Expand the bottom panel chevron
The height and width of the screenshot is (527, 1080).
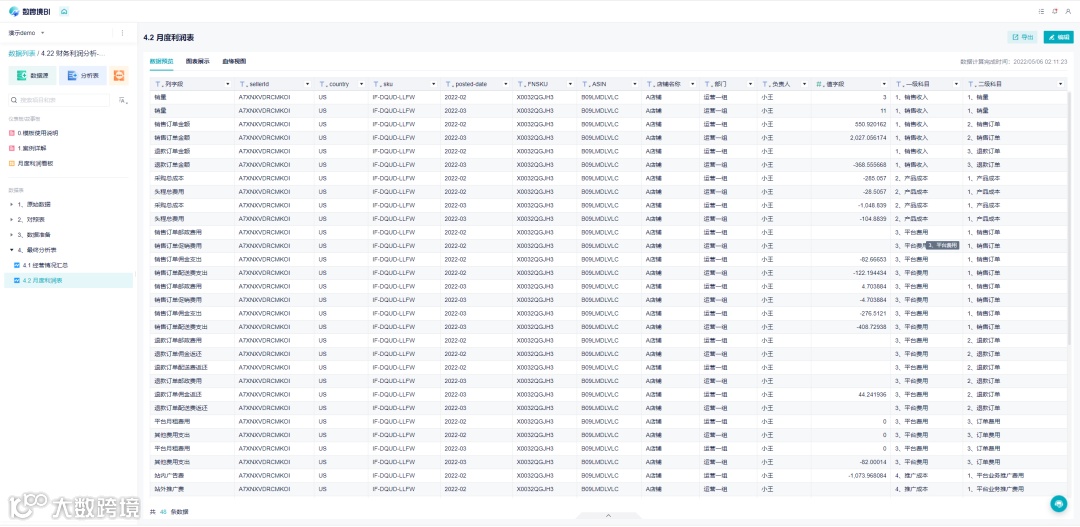[608, 515]
